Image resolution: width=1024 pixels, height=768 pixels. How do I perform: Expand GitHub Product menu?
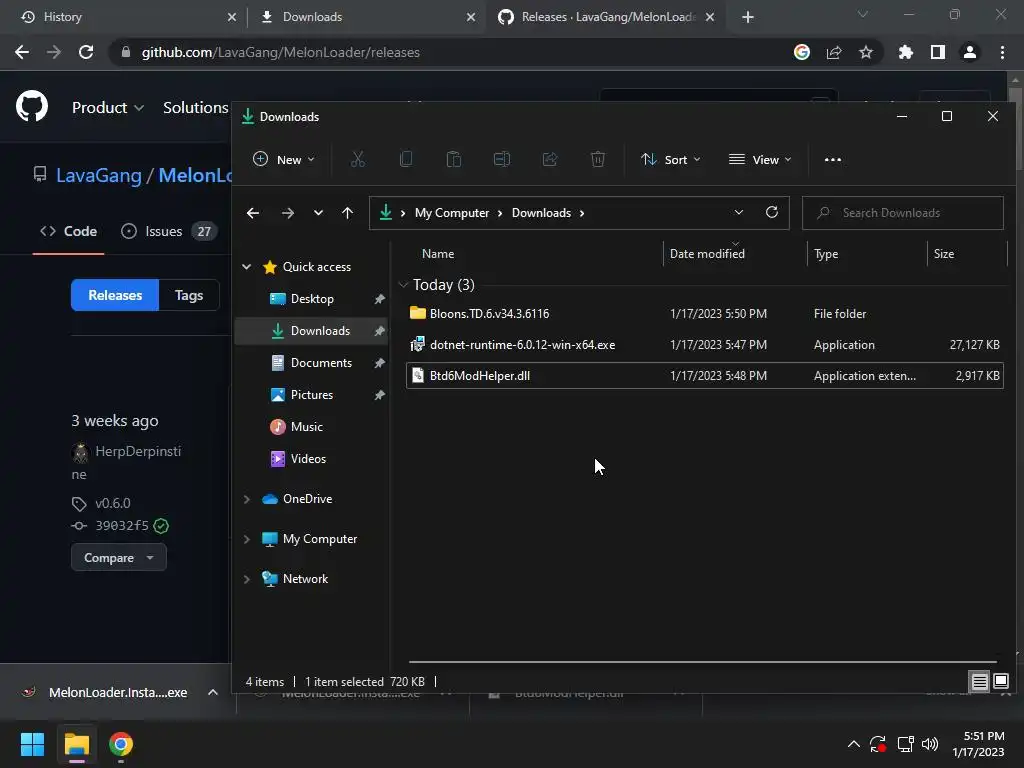coord(108,107)
